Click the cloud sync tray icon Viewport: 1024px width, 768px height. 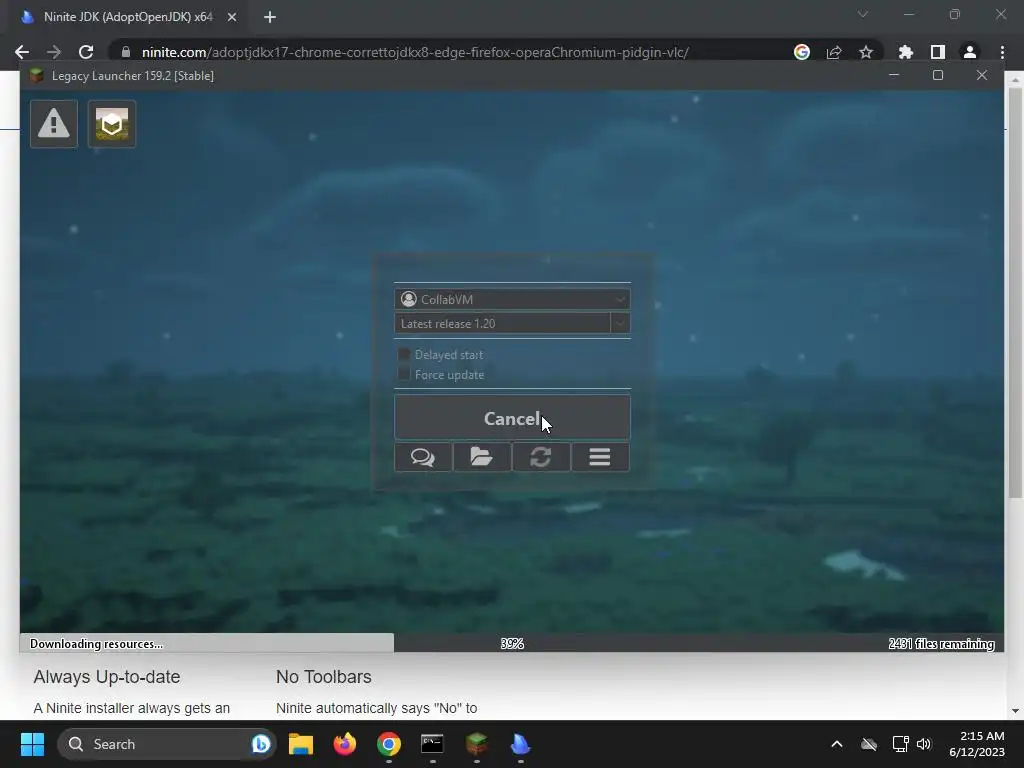tap(869, 744)
